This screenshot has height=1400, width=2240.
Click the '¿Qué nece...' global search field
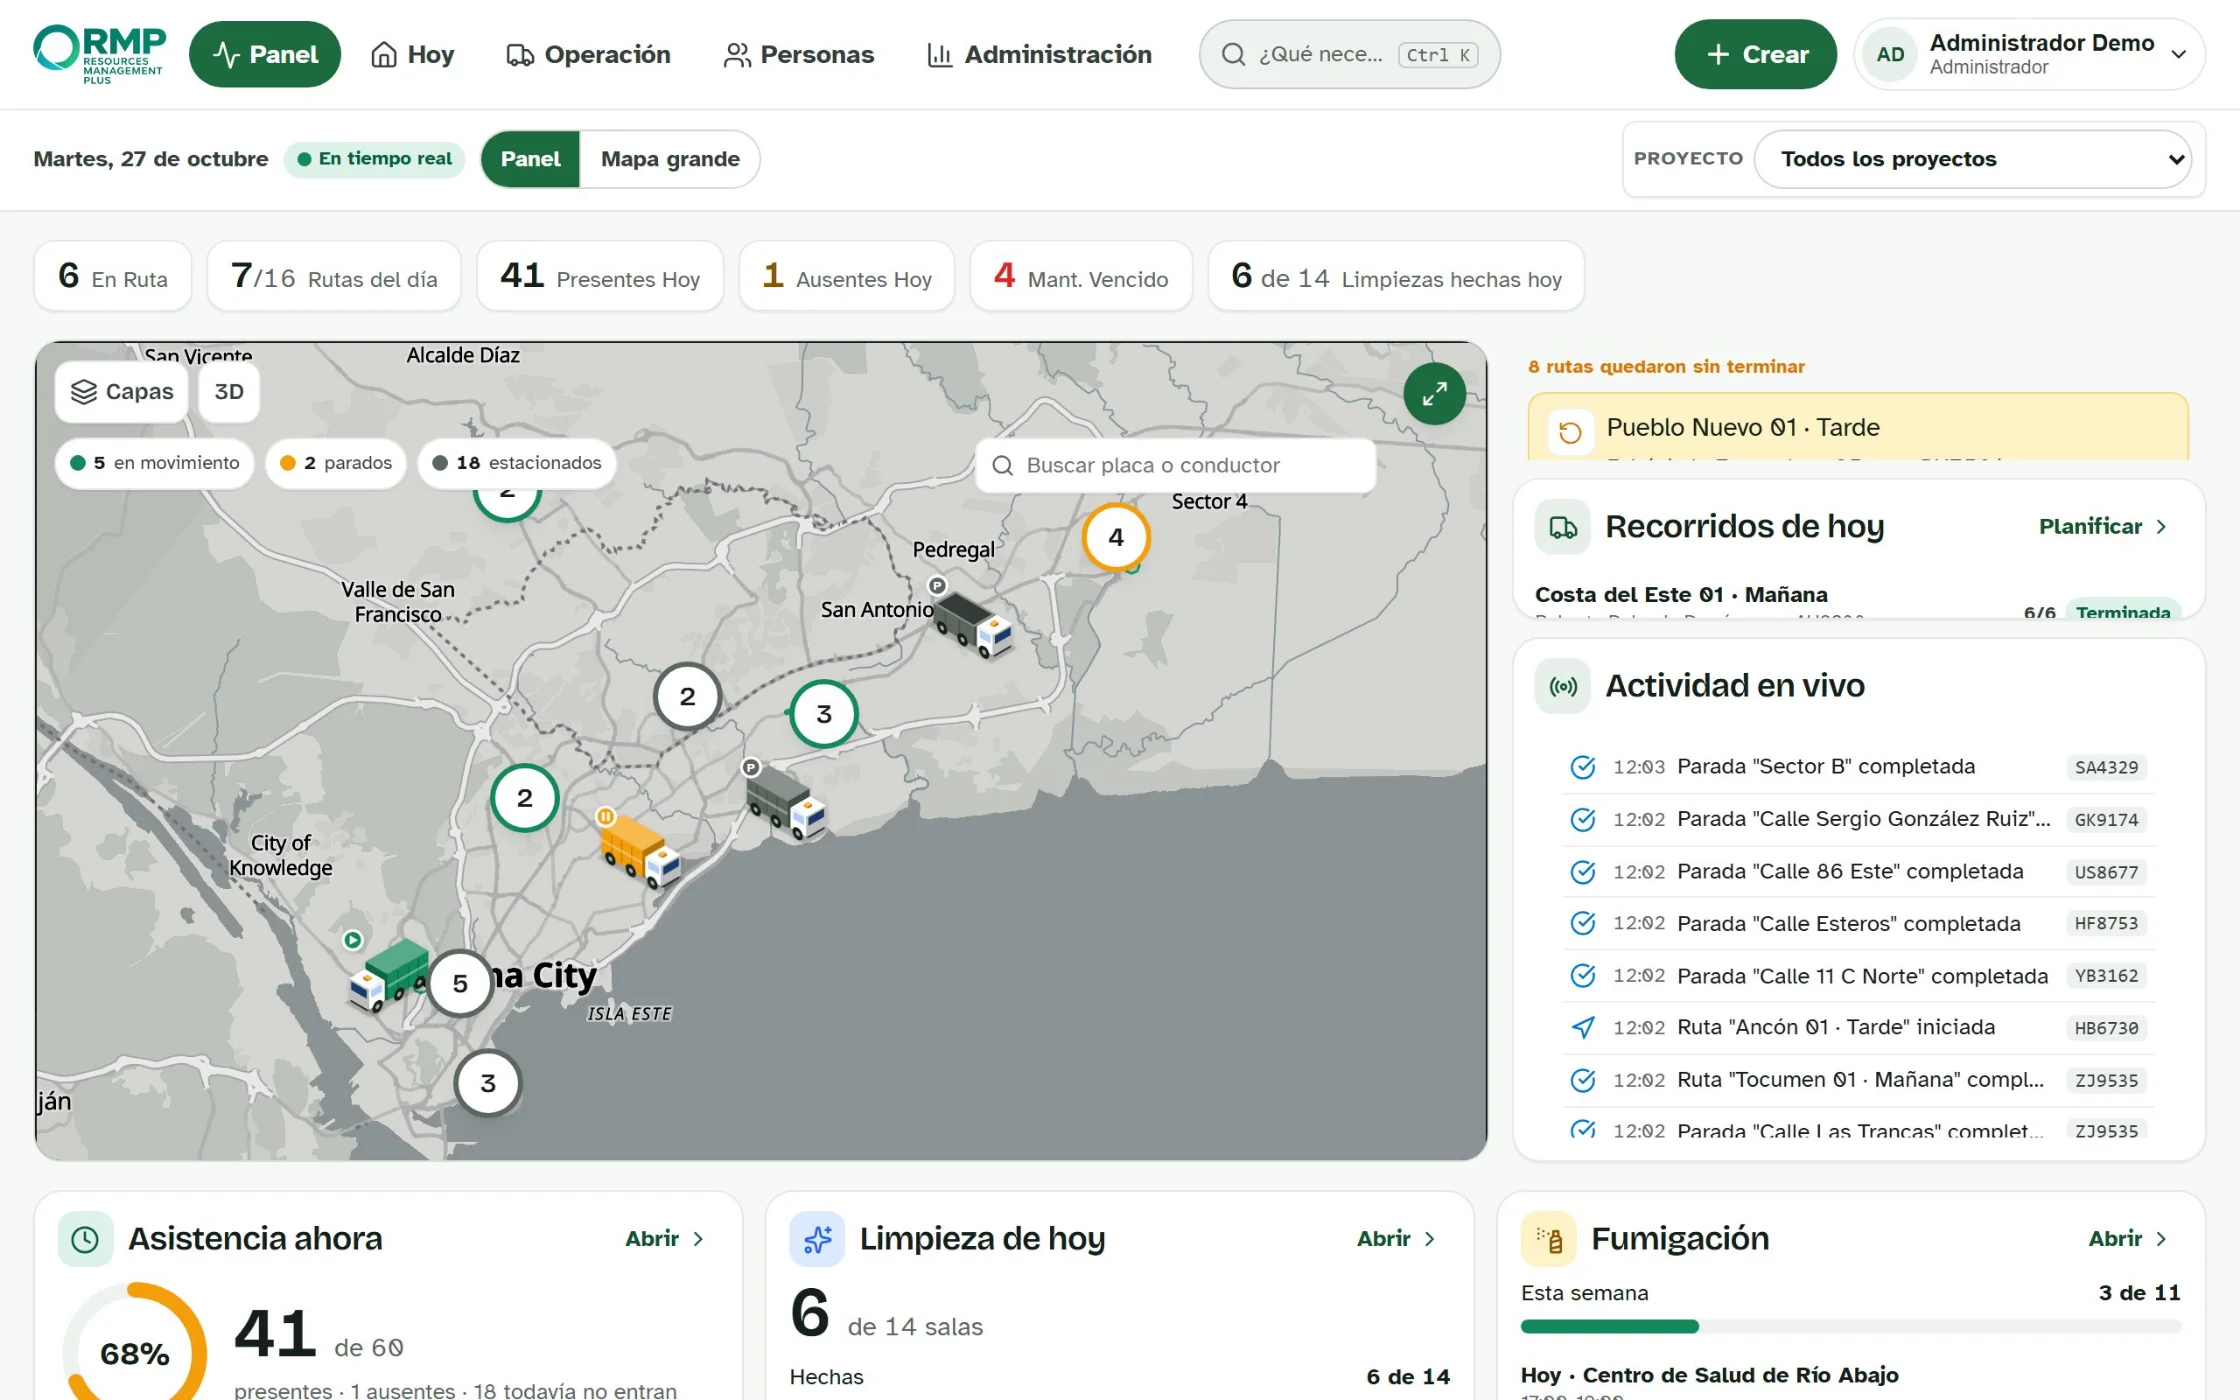(1349, 54)
